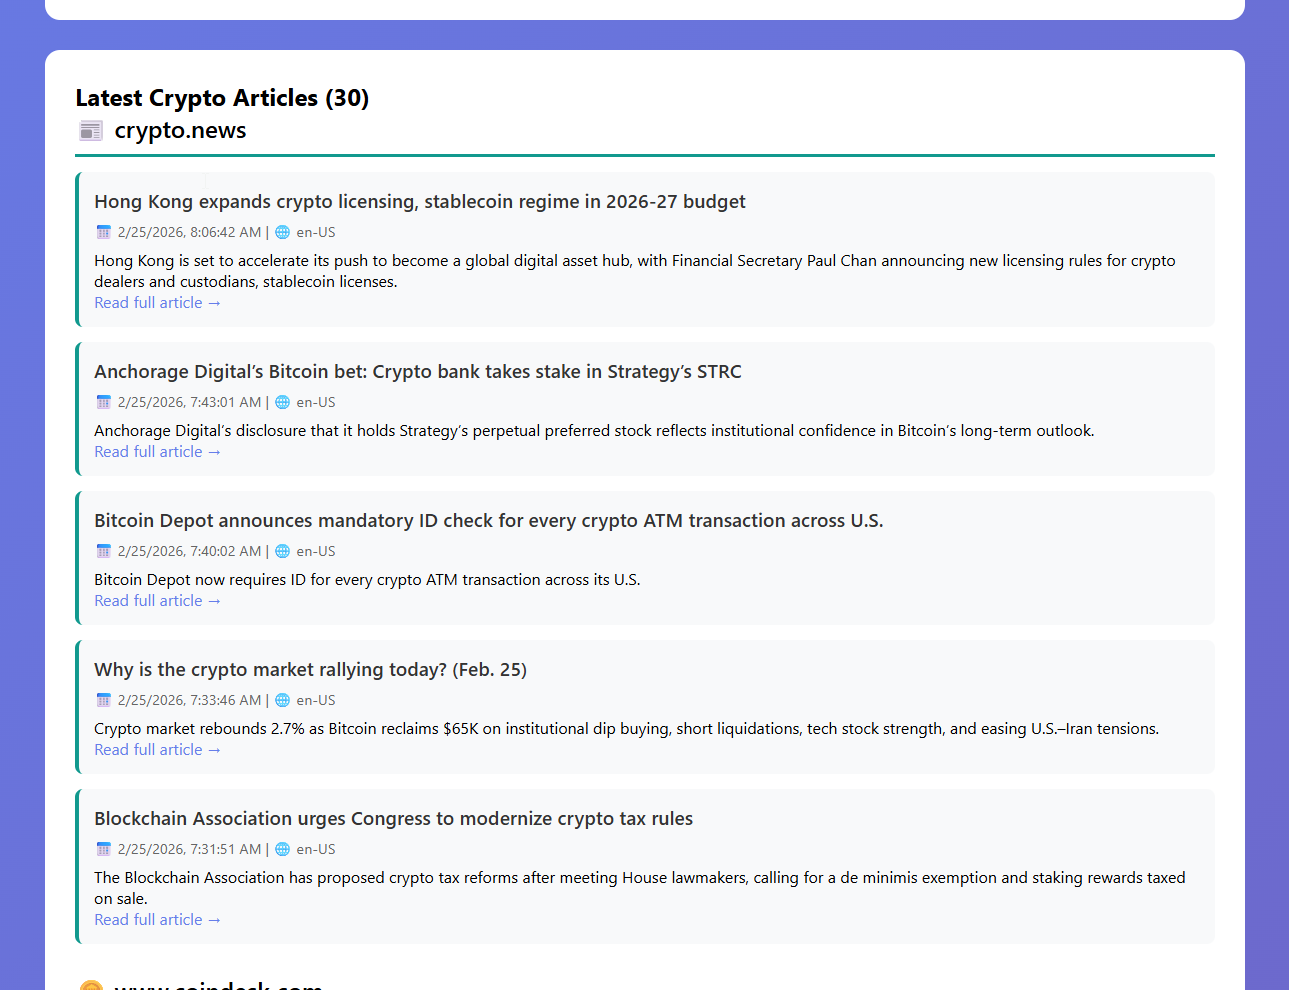Click globe icon on Hong Kong licensing article

coord(283,232)
